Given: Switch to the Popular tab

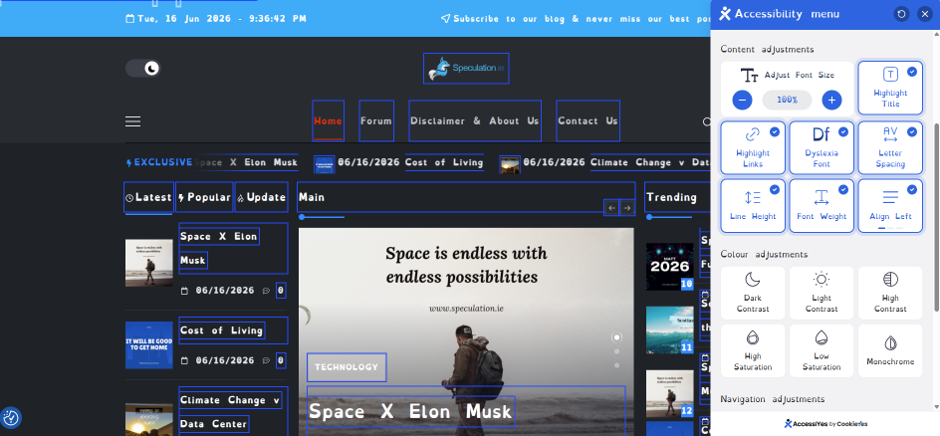Looking at the screenshot, I should coord(204,197).
